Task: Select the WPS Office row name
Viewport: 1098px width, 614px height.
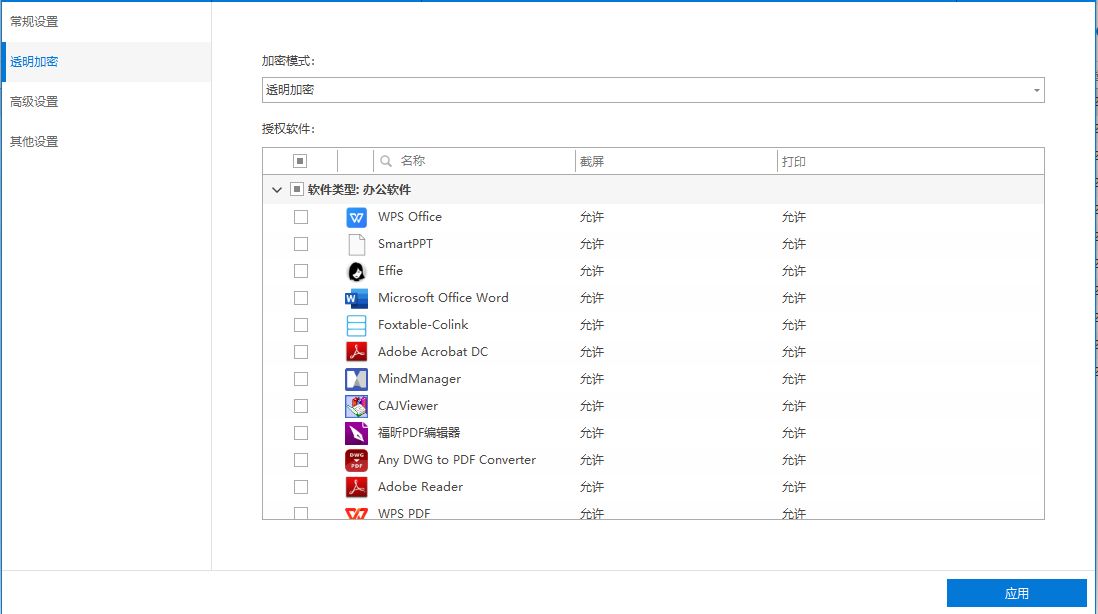Action: 410,217
